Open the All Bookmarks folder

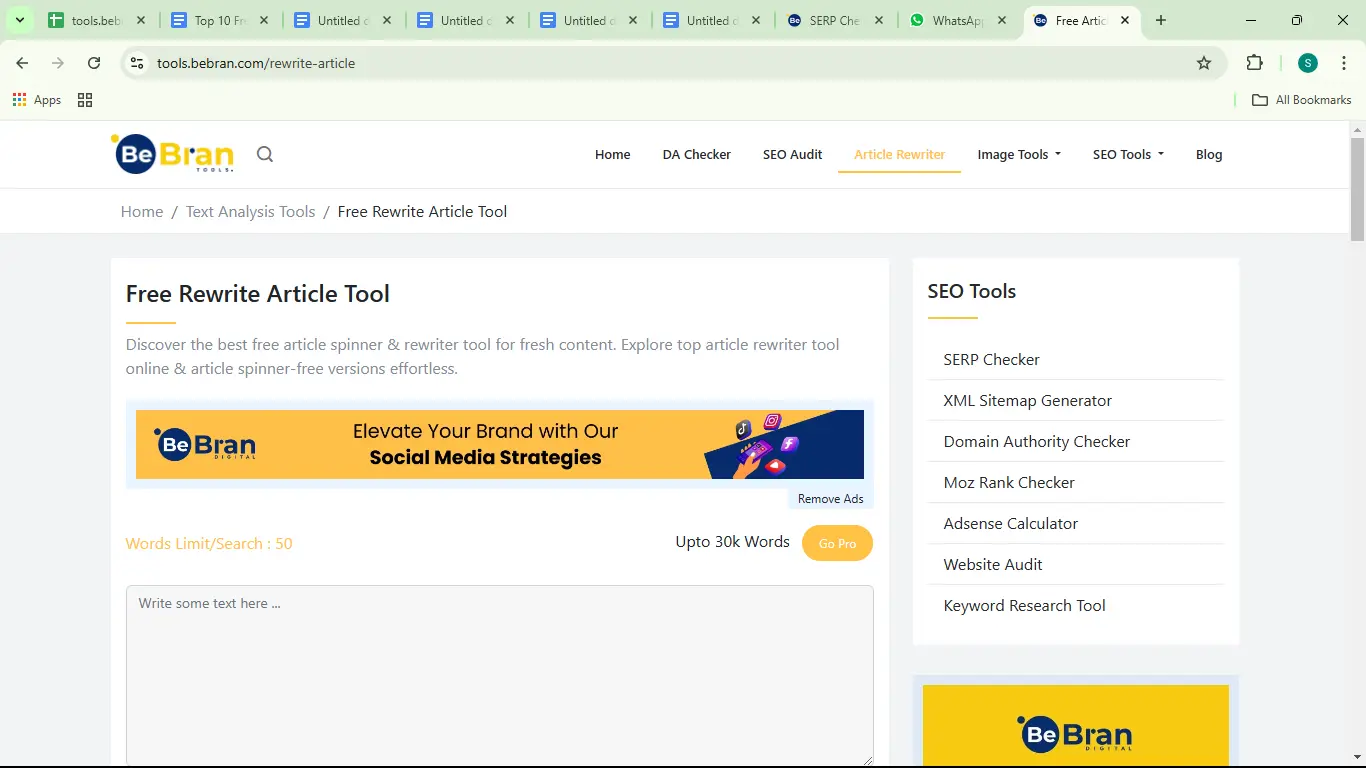tap(1301, 100)
